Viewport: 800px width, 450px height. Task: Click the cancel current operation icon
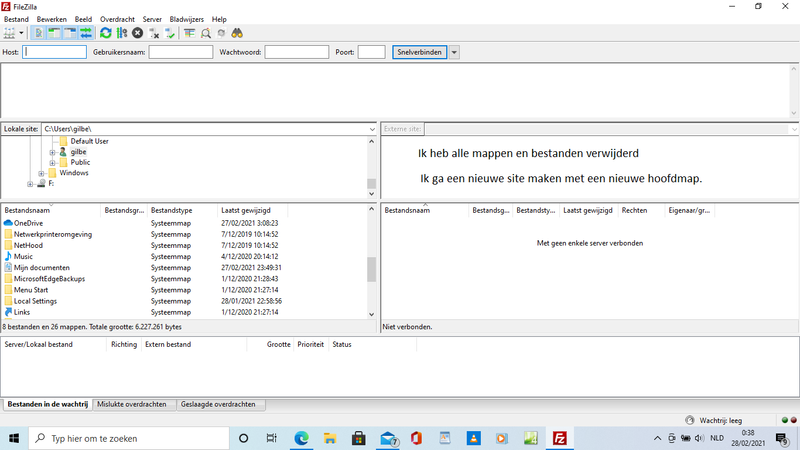click(x=138, y=33)
